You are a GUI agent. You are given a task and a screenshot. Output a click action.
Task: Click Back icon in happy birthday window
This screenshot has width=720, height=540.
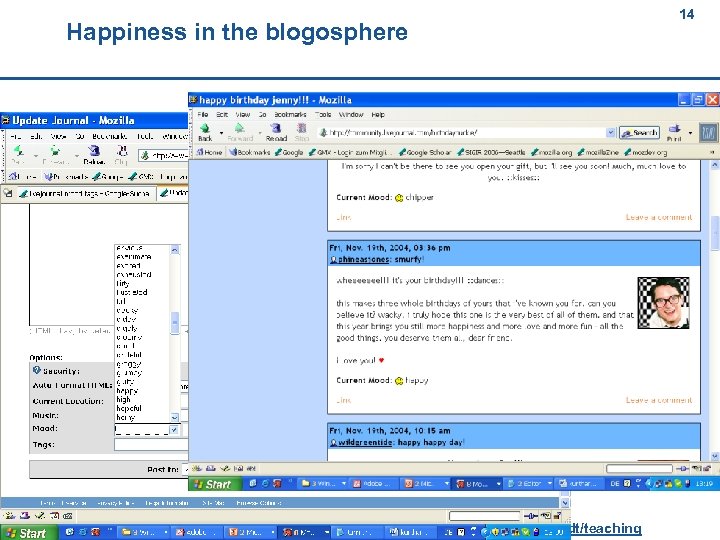point(205,129)
